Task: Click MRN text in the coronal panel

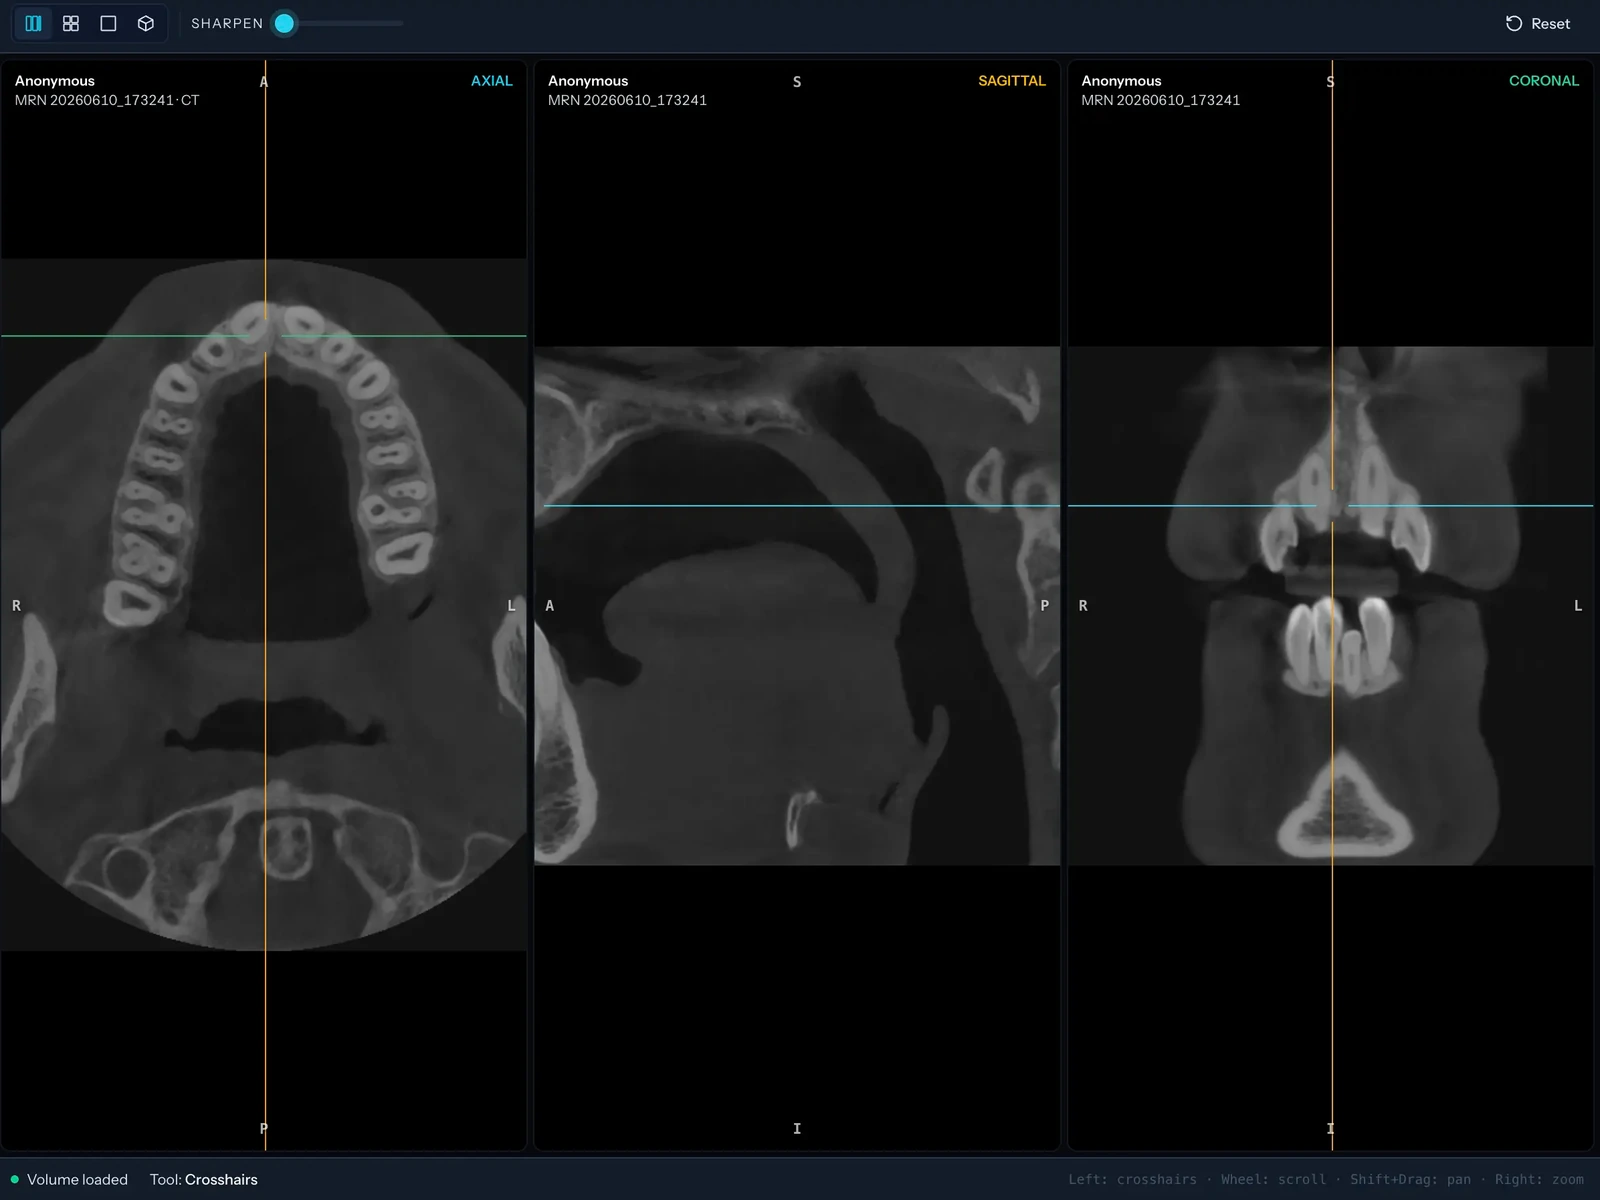Action: 1160,100
